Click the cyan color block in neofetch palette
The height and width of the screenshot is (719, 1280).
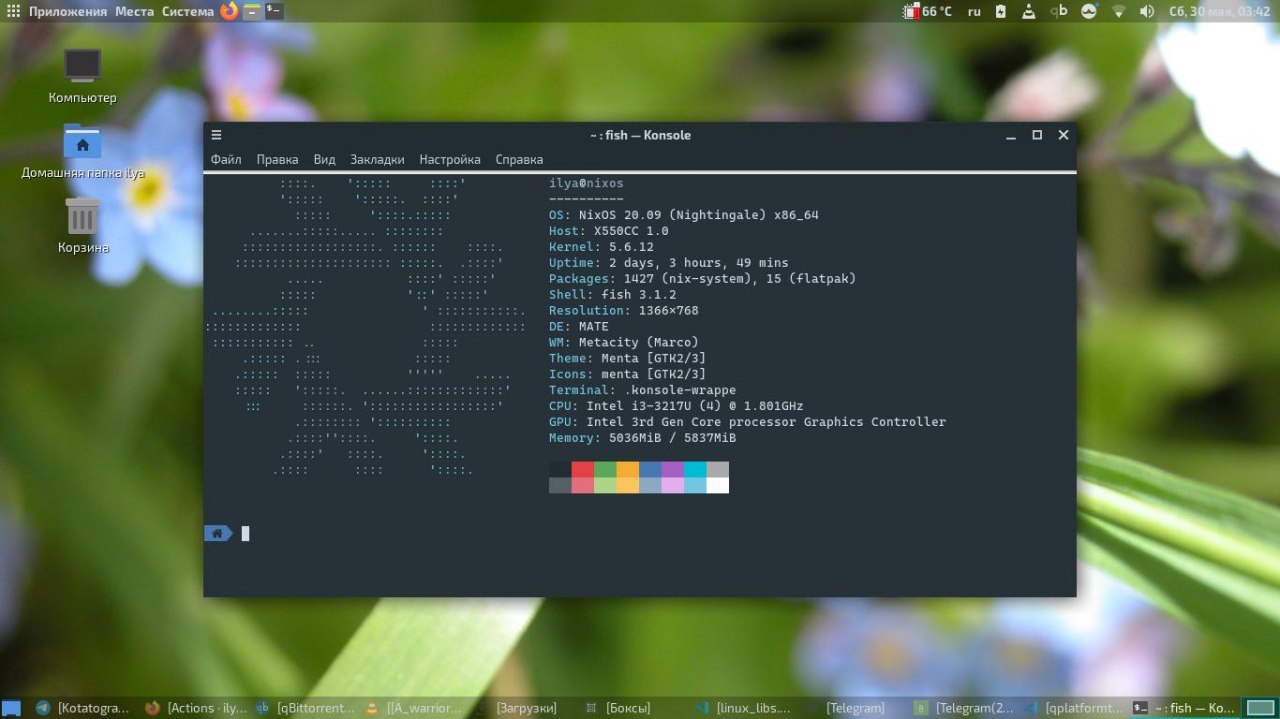coord(695,469)
